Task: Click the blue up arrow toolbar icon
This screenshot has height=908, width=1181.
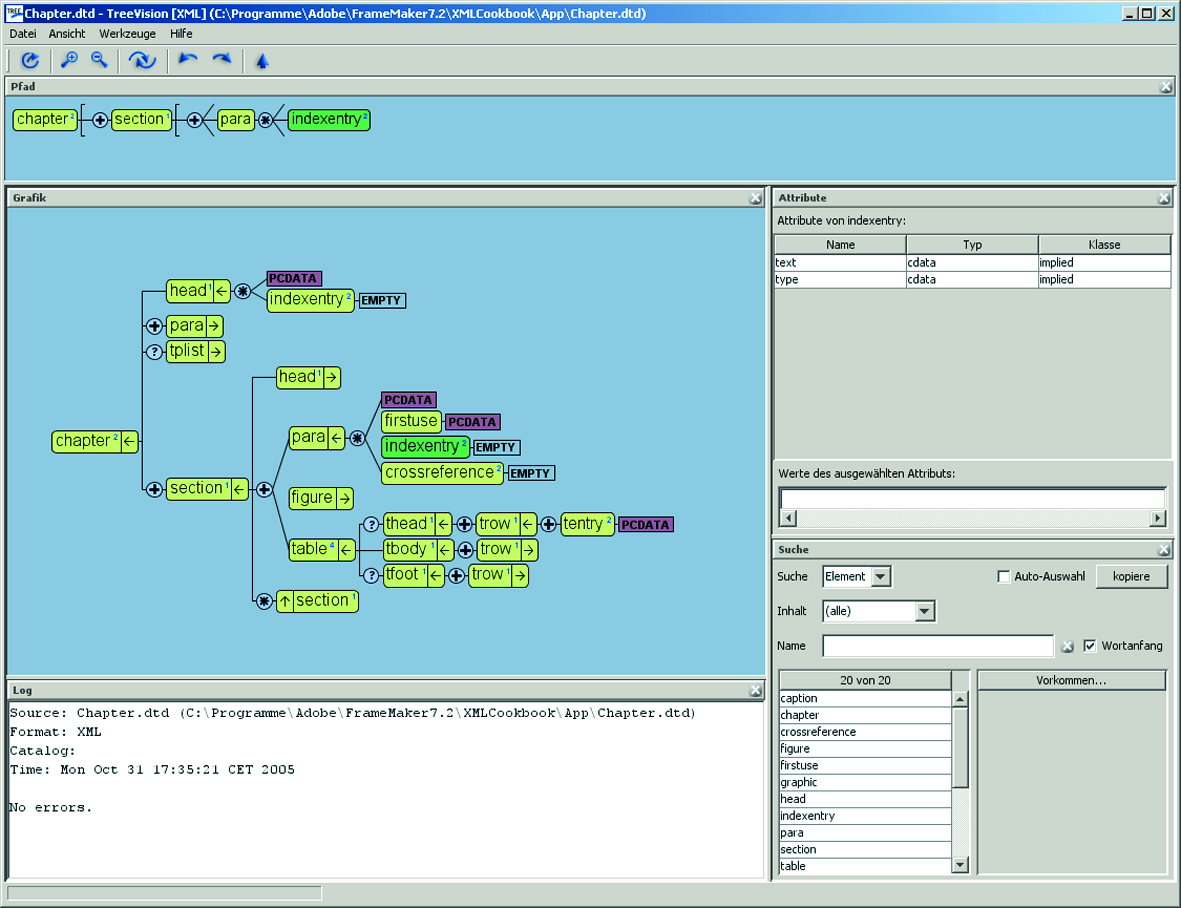Action: click(x=262, y=61)
